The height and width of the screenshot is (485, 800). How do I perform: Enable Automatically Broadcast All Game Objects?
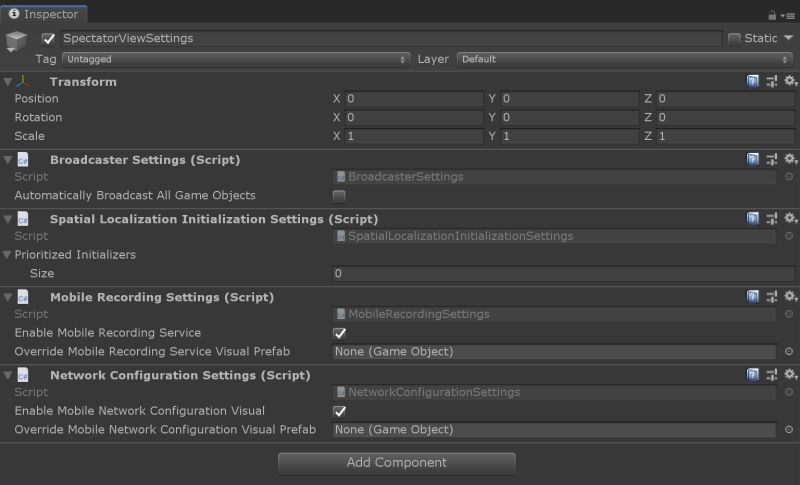tap(339, 196)
